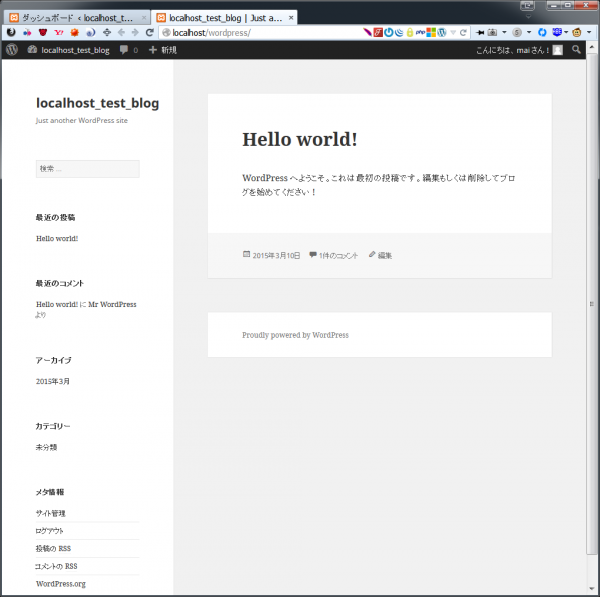Select the localhost_test_blog | Just a... tab

tap(224, 18)
